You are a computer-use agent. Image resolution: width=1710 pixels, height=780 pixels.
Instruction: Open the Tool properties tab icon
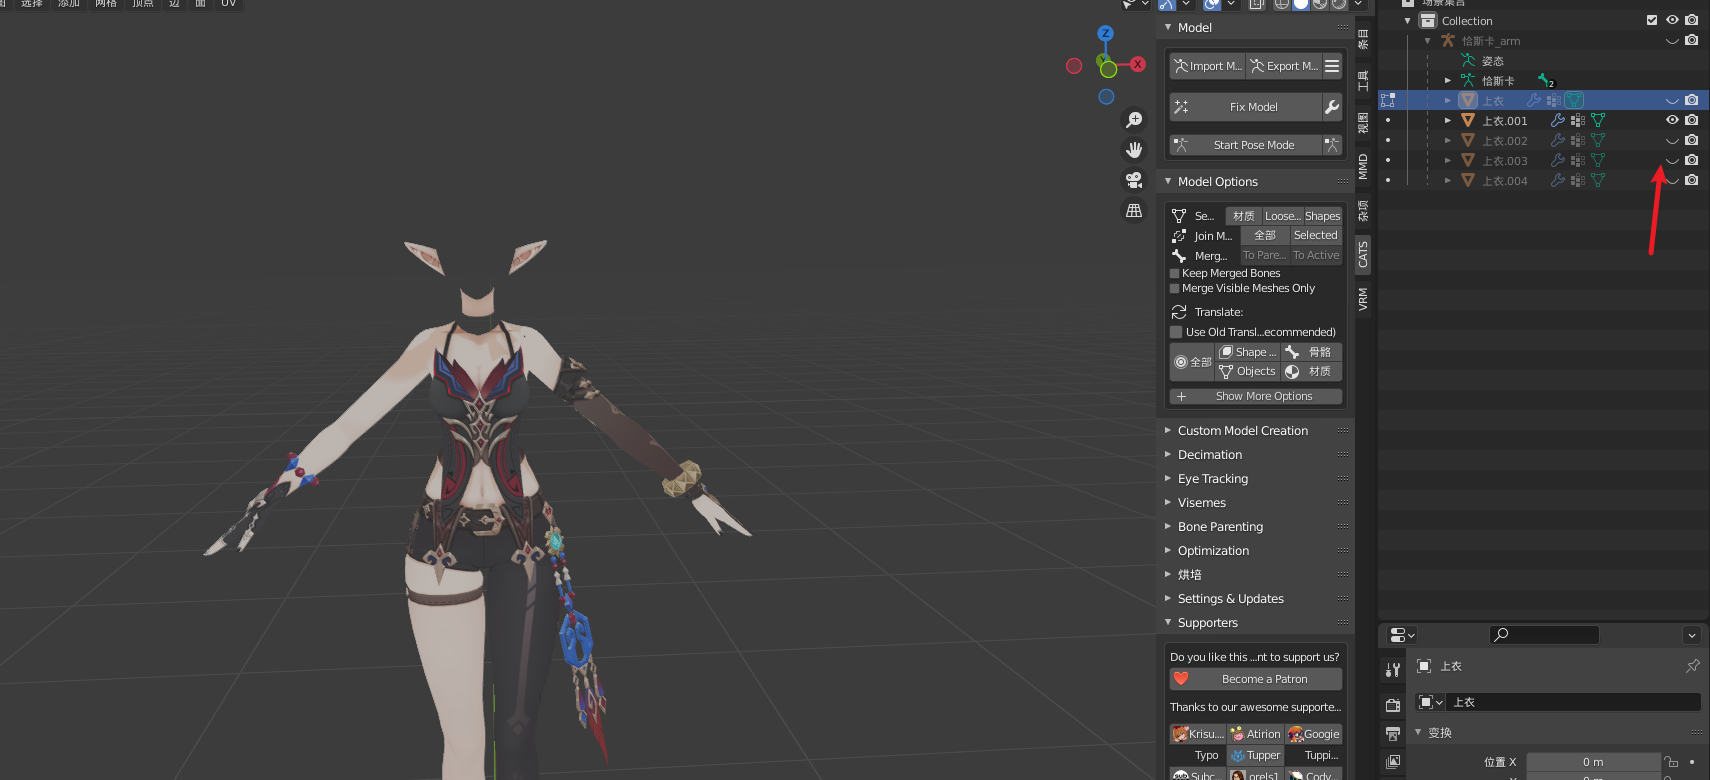(1393, 669)
